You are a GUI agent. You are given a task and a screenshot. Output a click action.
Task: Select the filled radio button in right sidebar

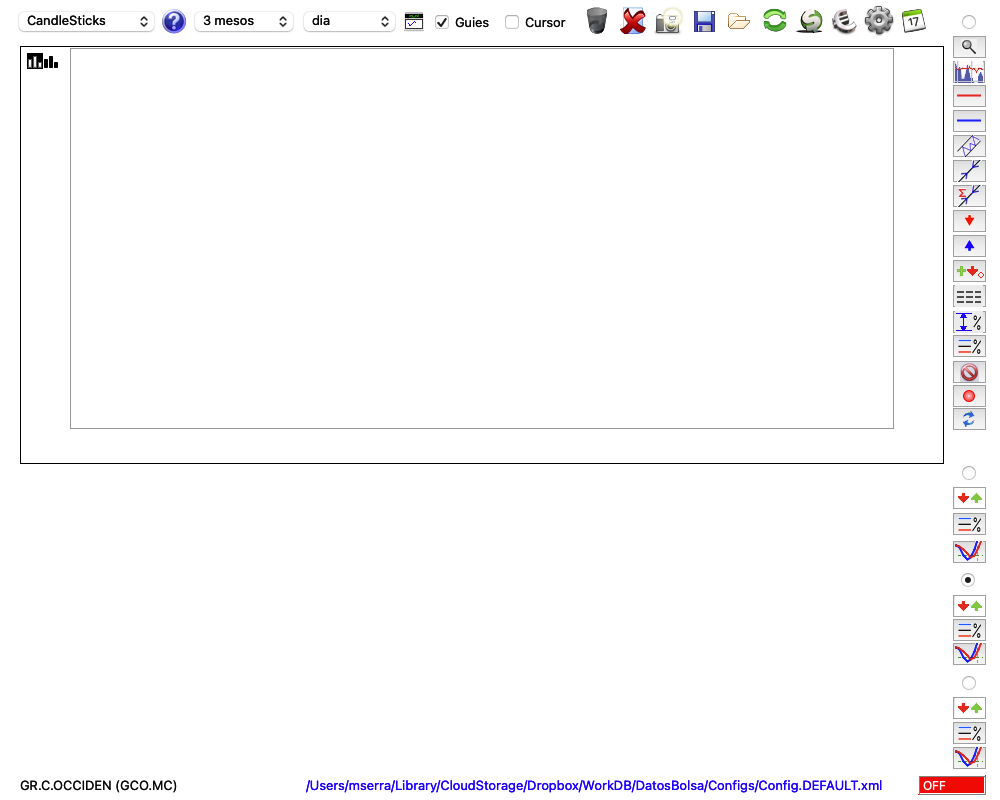[x=968, y=580]
